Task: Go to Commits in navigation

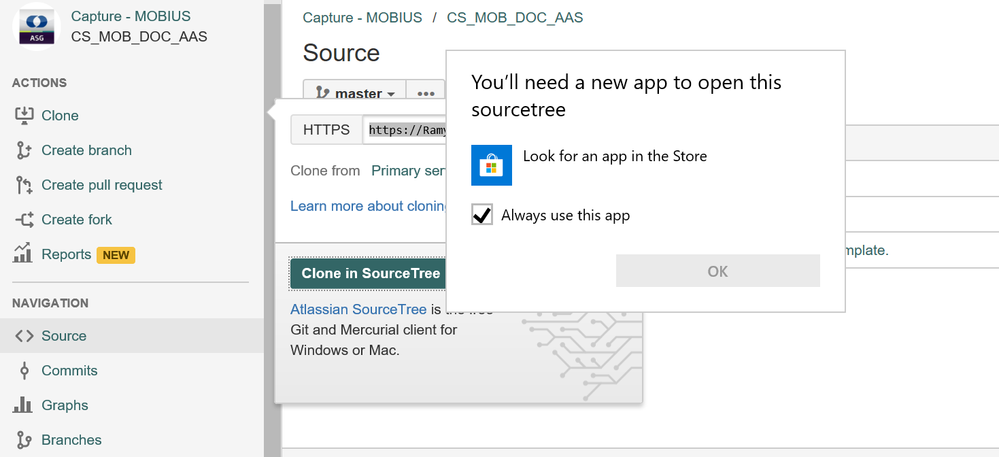Action: click(x=69, y=370)
